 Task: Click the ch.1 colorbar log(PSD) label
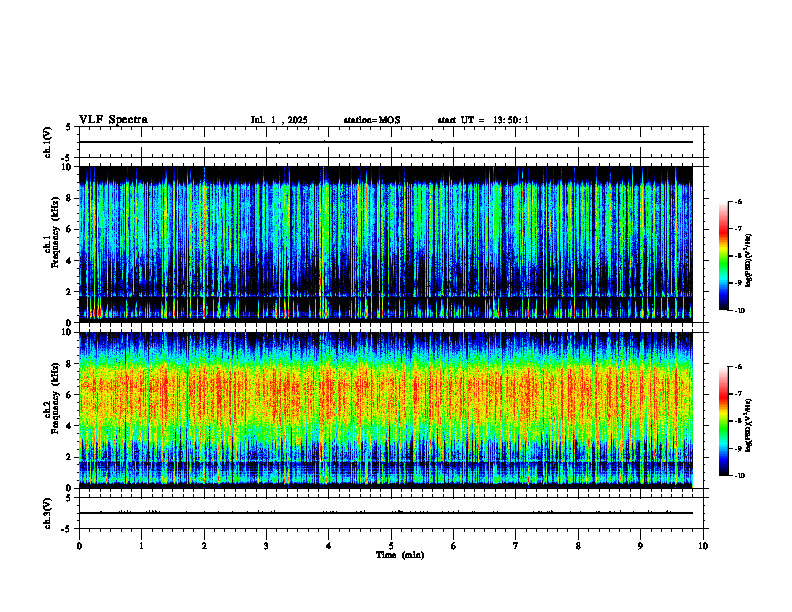(749, 261)
